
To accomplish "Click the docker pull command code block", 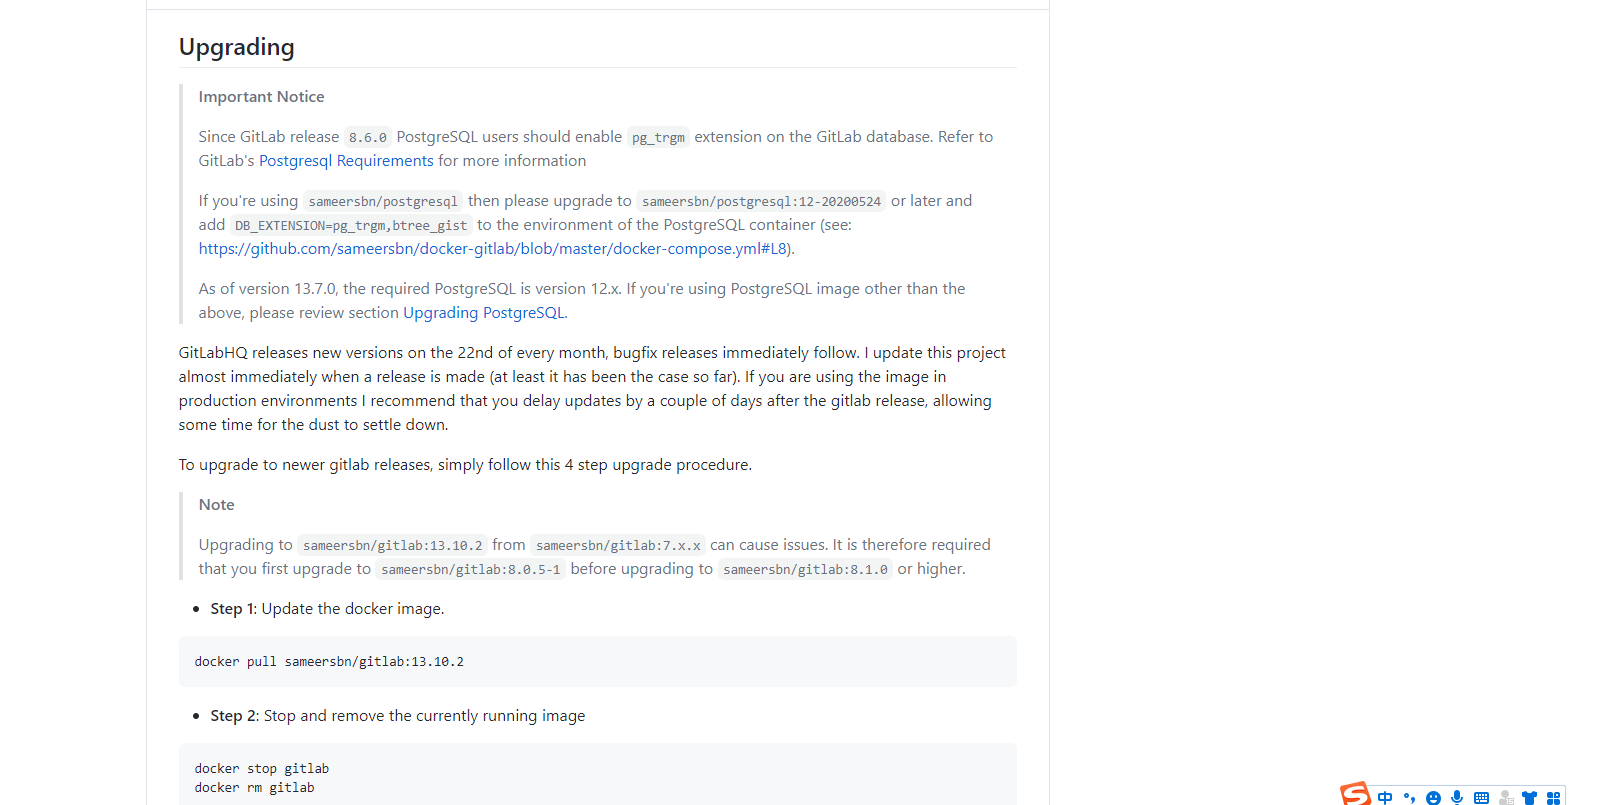I will (x=598, y=662).
